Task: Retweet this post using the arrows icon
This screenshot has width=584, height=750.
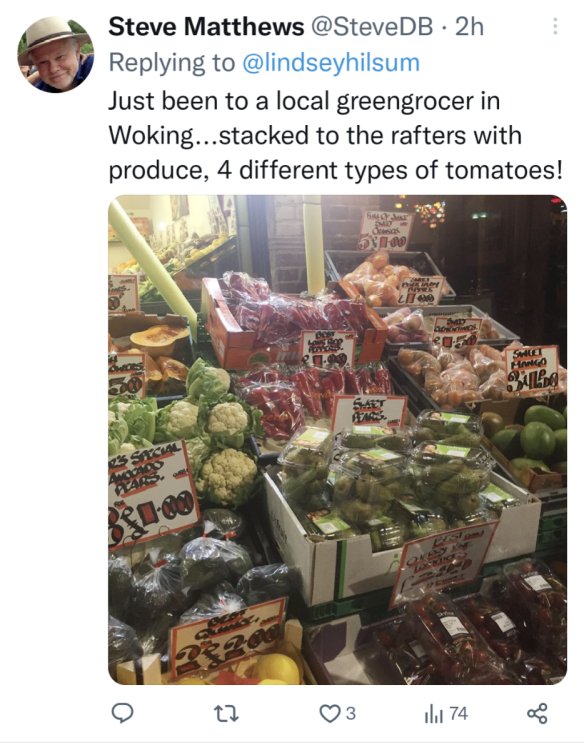Action: (226, 714)
